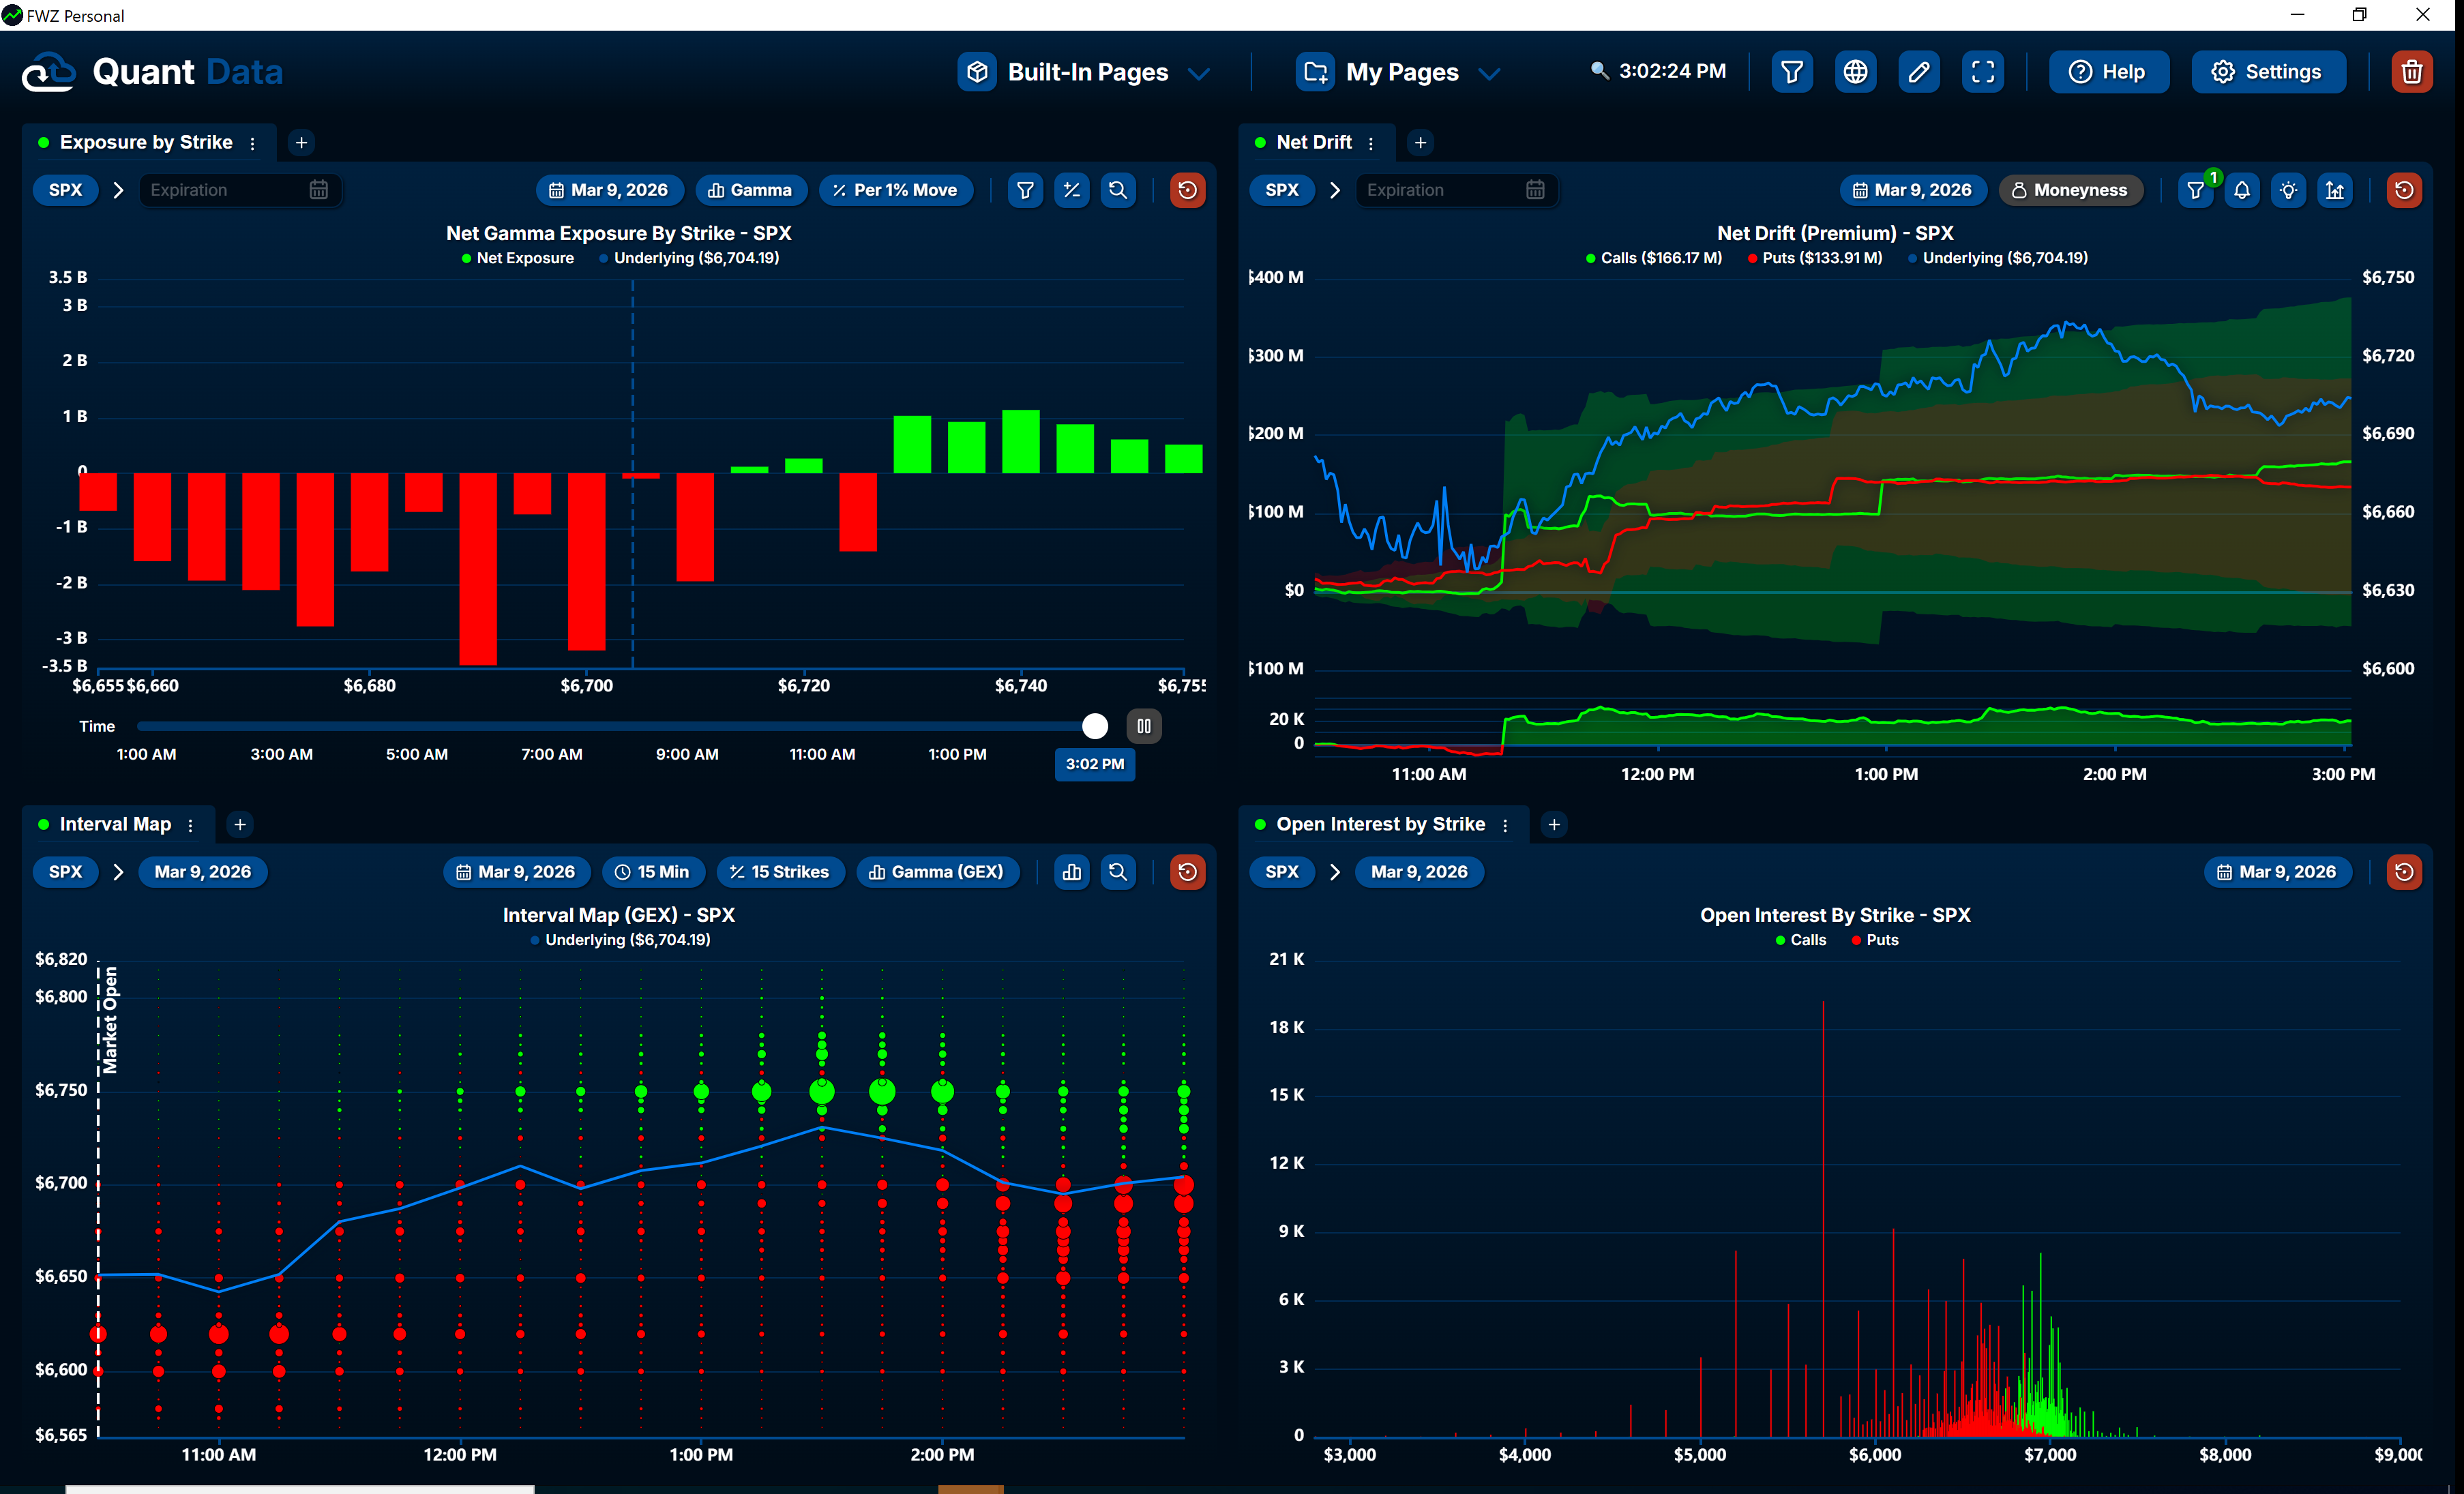This screenshot has height=1494, width=2464.
Task: Open the Help button
Action: pyautogui.click(x=2108, y=72)
